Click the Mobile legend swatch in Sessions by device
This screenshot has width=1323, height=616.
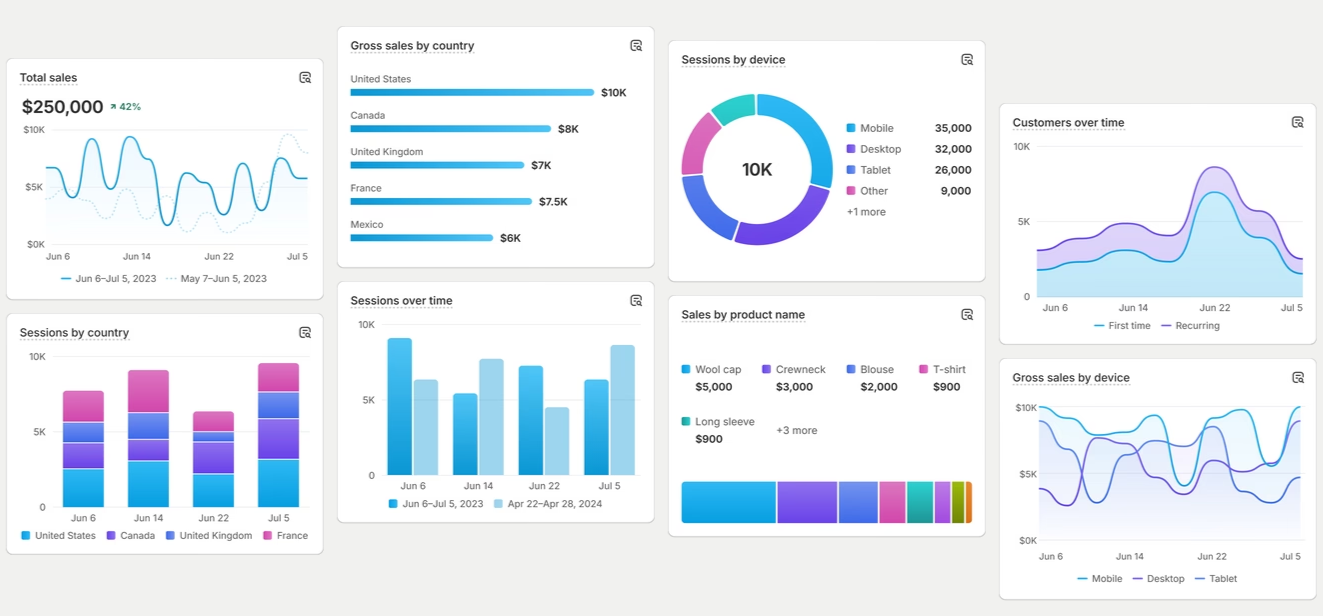851,128
